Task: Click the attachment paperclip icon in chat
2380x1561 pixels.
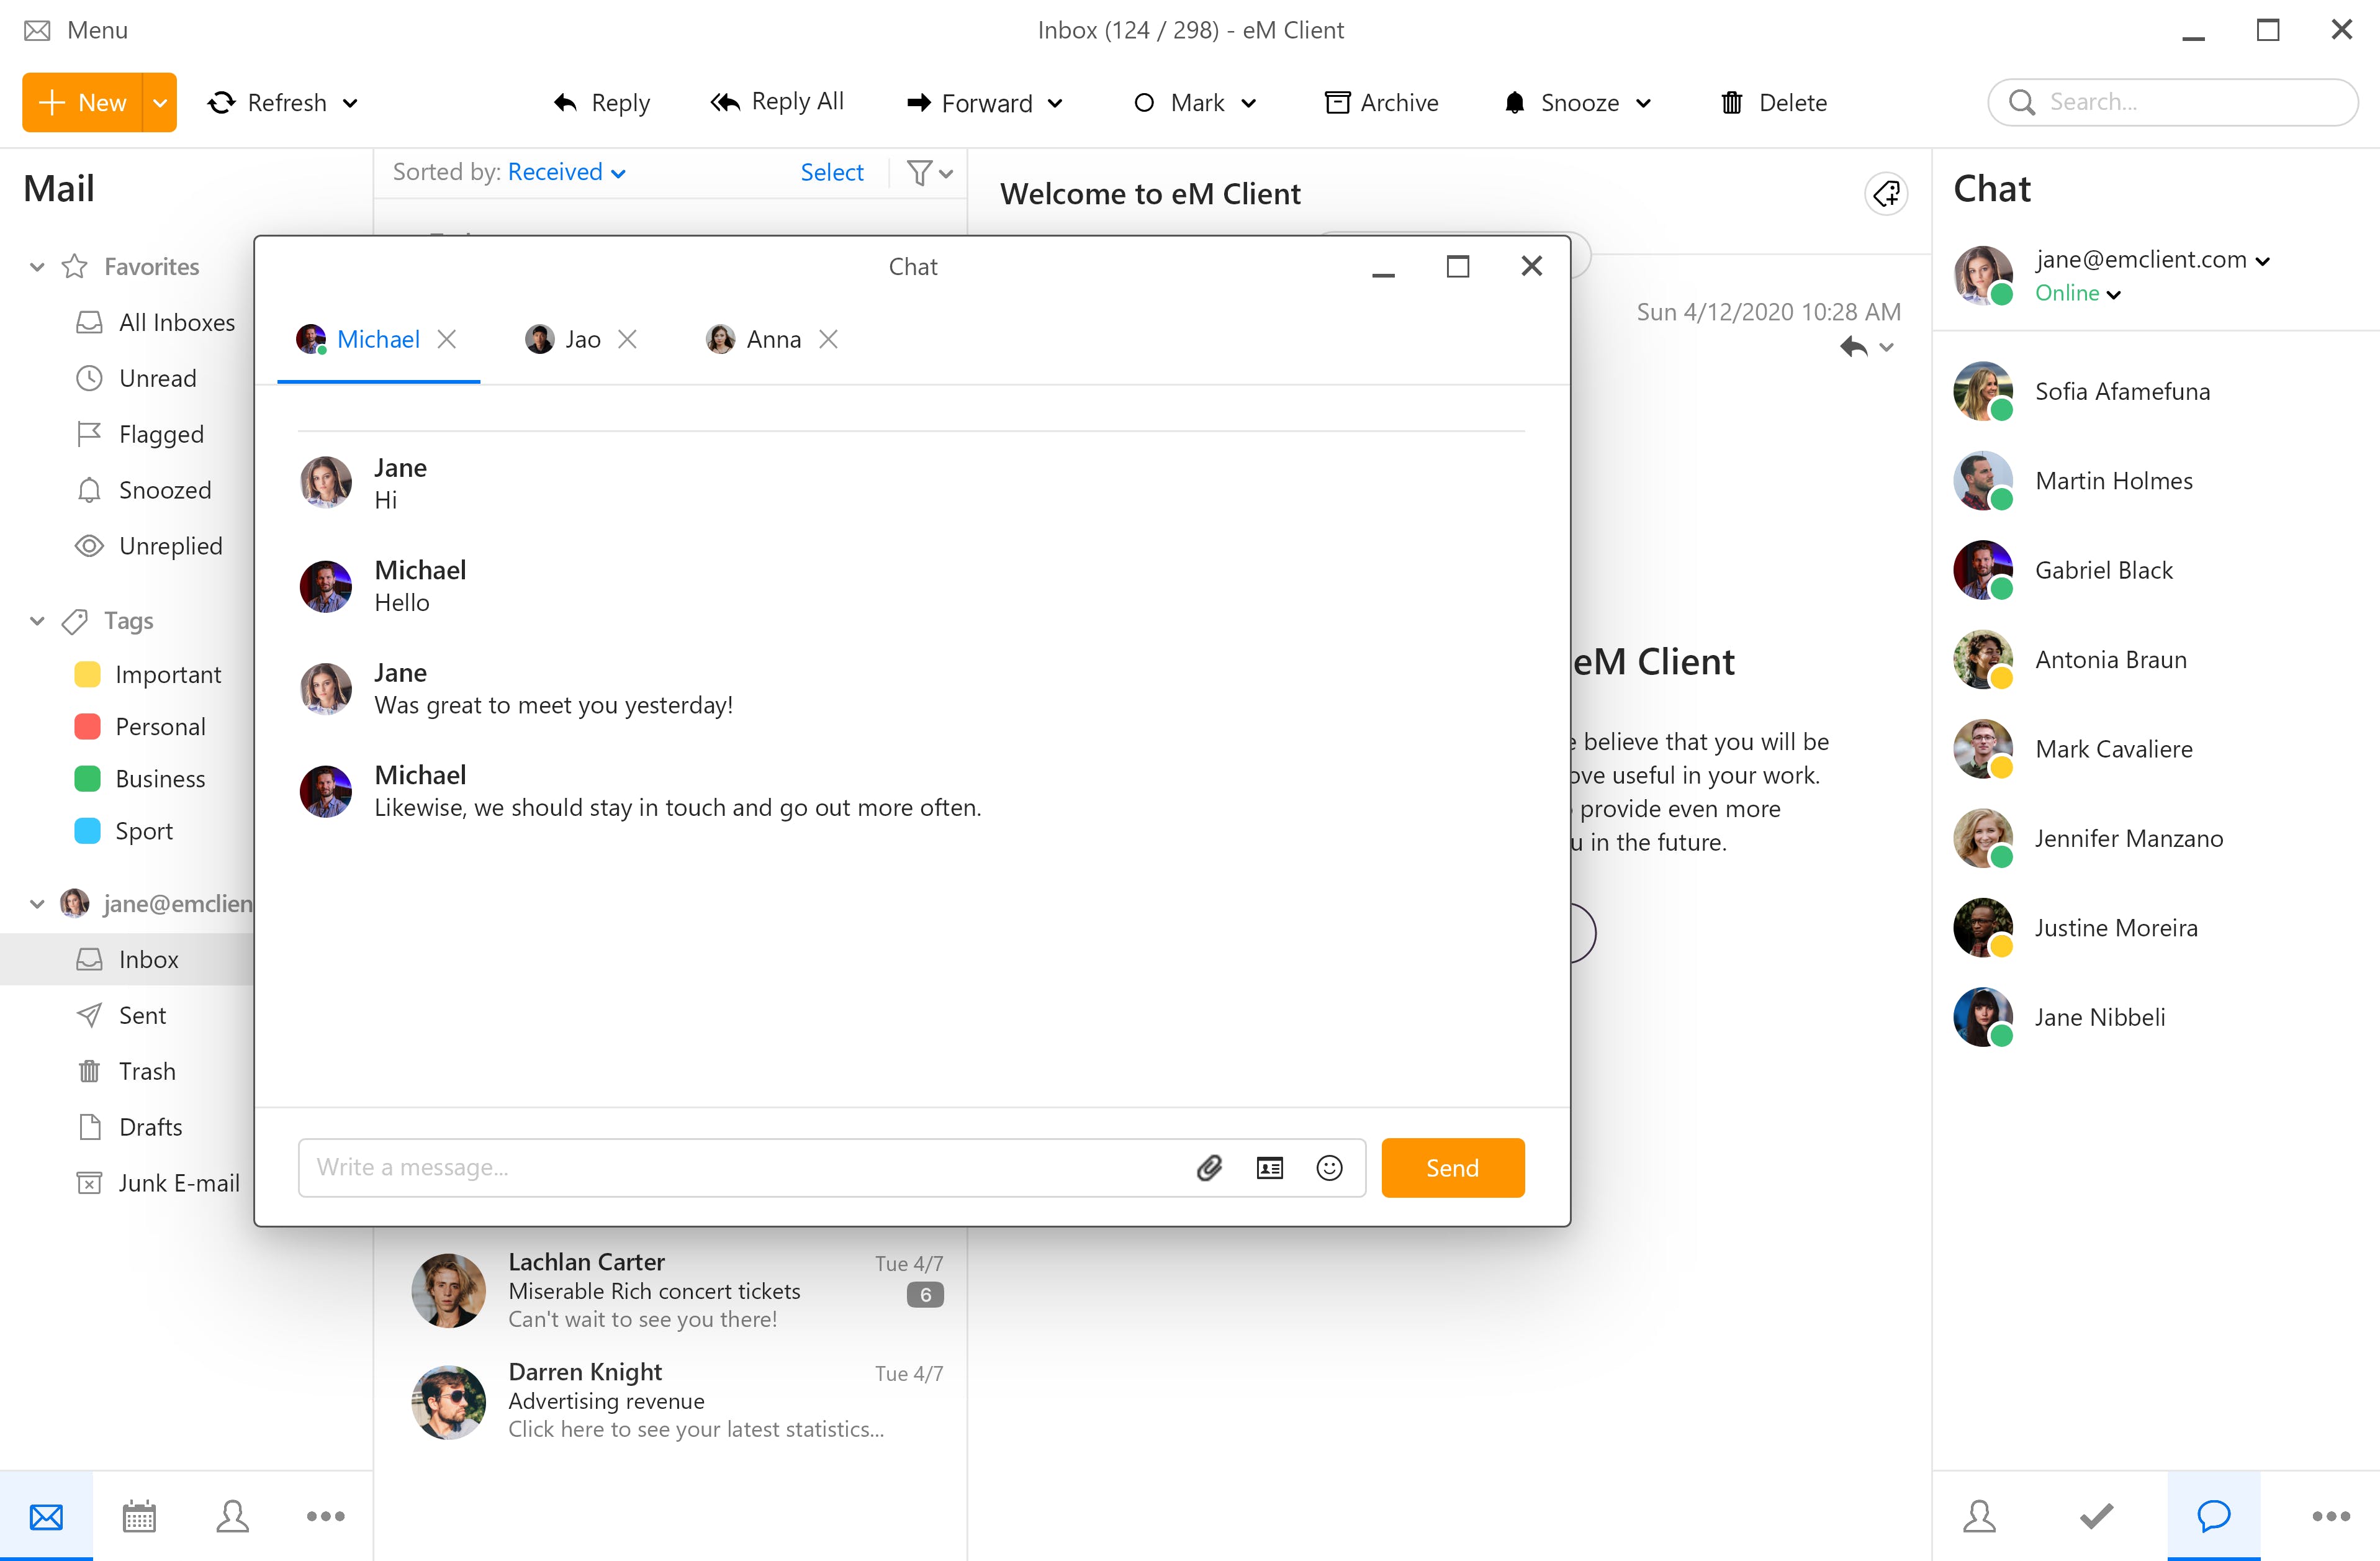Action: coord(1209,1168)
